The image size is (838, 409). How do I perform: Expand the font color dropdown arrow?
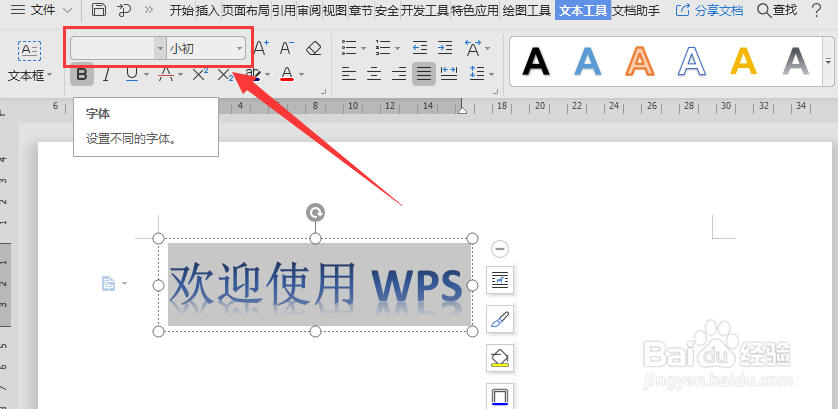tap(301, 75)
